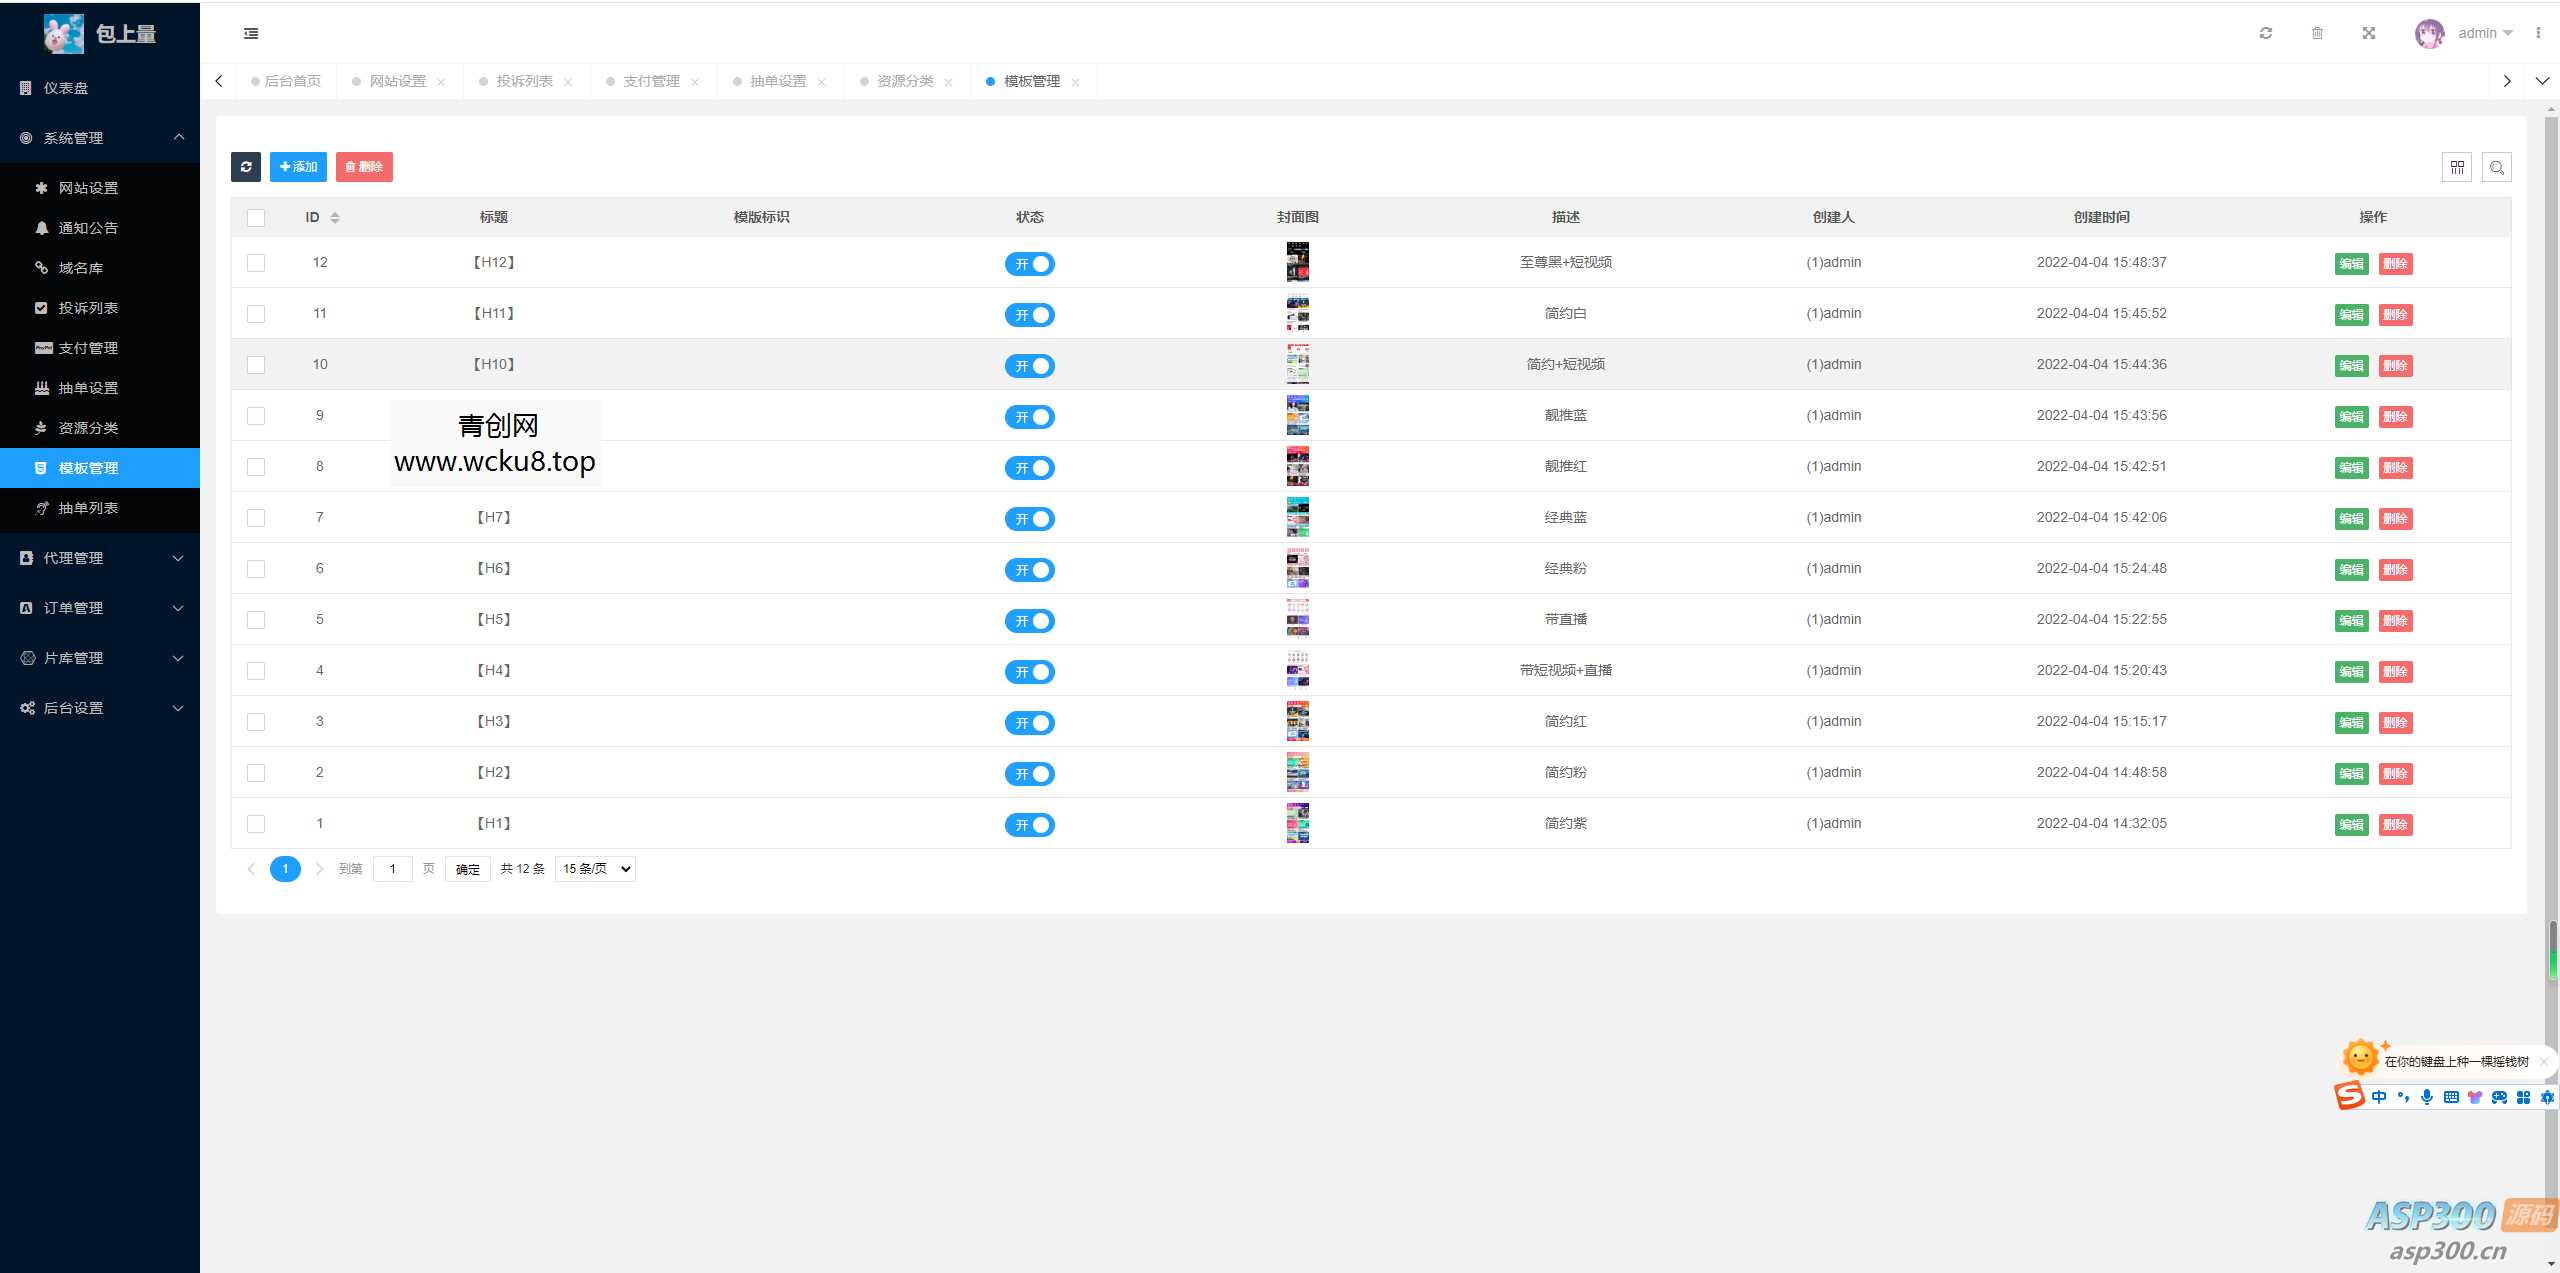Click the top bar refresh page icon
The image size is (2560, 1273).
coord(2266,33)
